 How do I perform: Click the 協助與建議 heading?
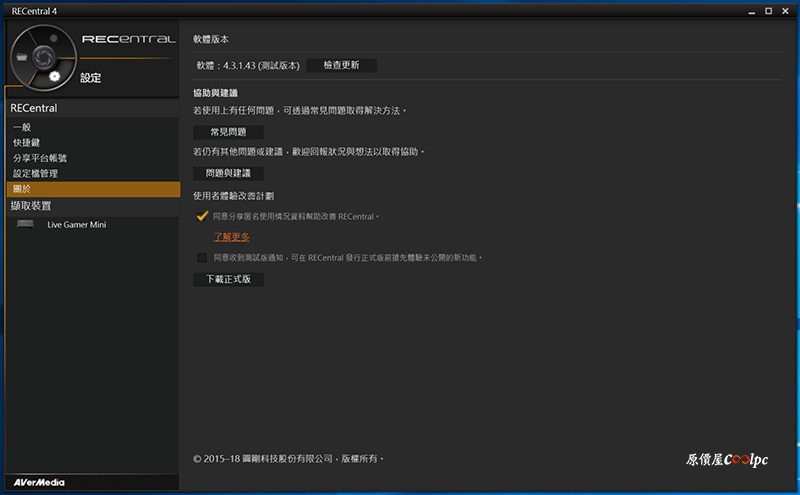click(215, 93)
